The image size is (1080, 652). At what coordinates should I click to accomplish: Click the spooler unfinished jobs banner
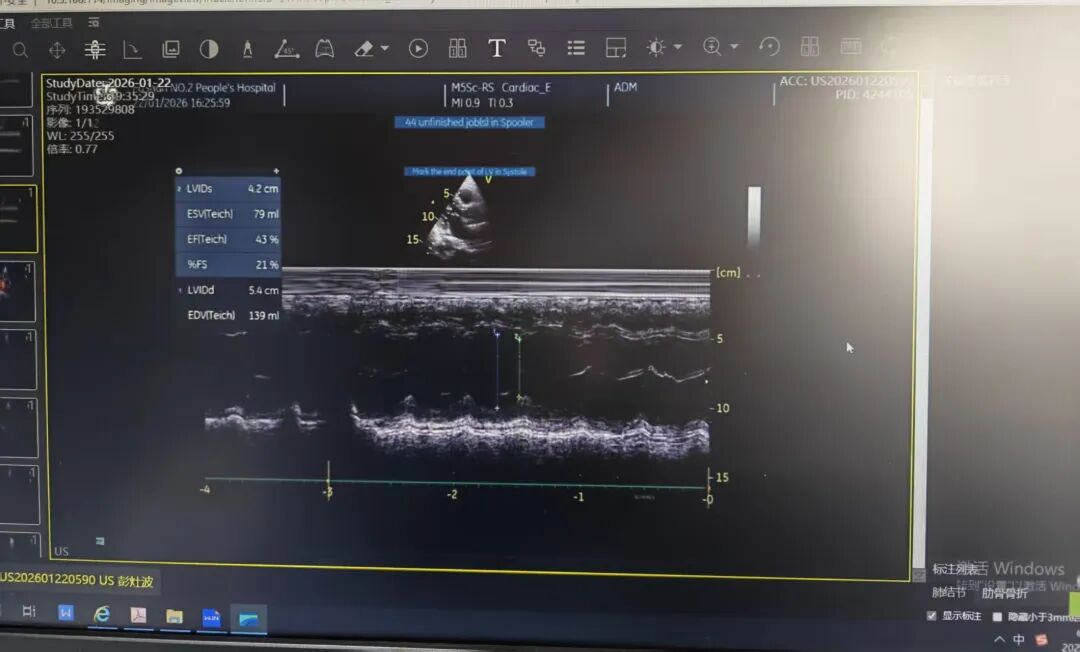tap(469, 123)
